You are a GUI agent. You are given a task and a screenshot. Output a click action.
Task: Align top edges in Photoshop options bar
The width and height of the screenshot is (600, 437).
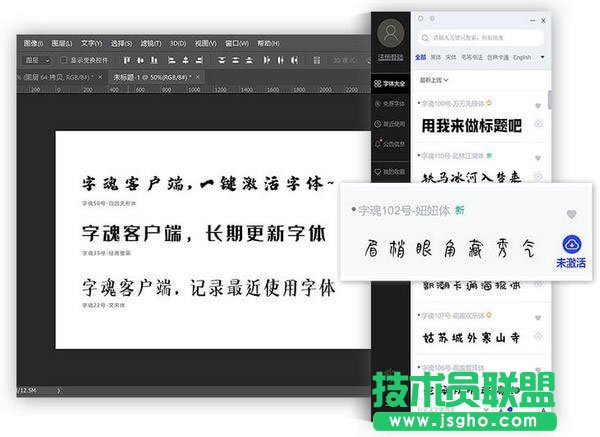point(127,60)
